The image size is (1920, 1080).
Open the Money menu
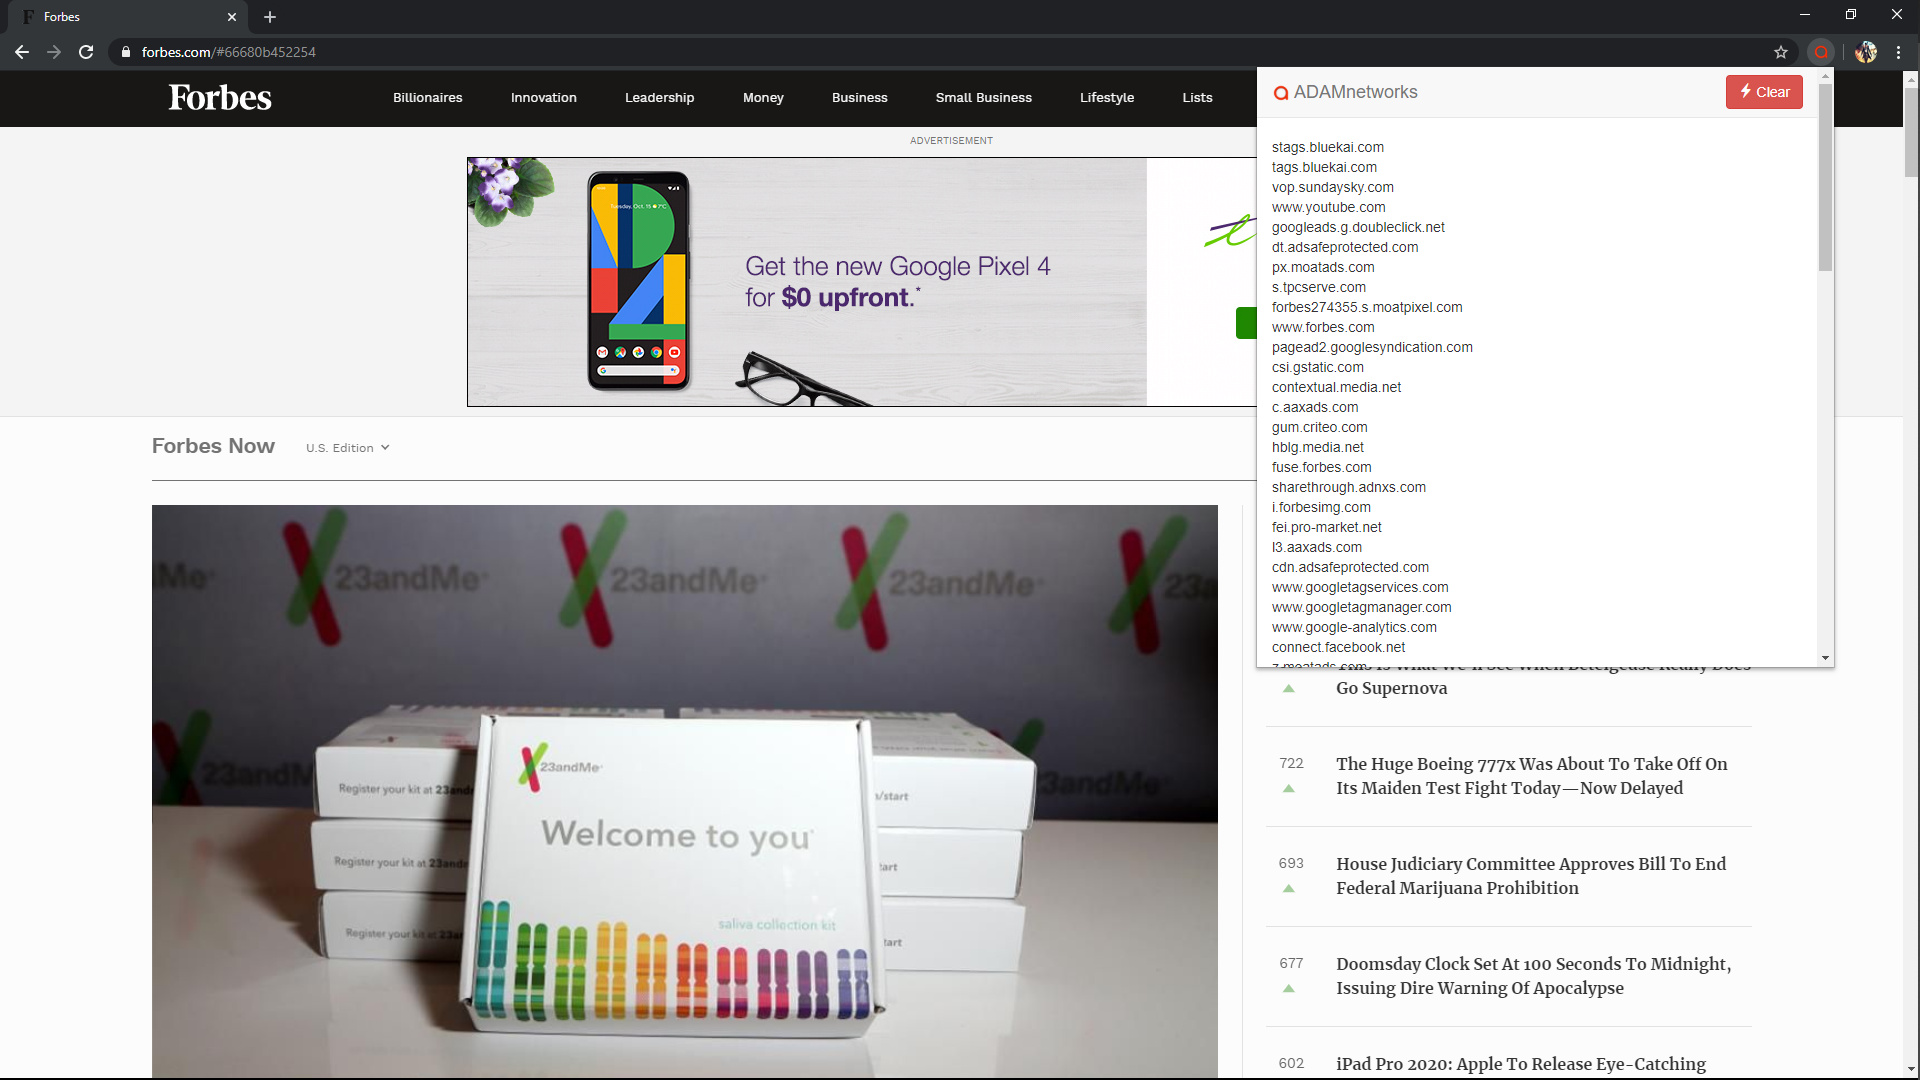(763, 97)
